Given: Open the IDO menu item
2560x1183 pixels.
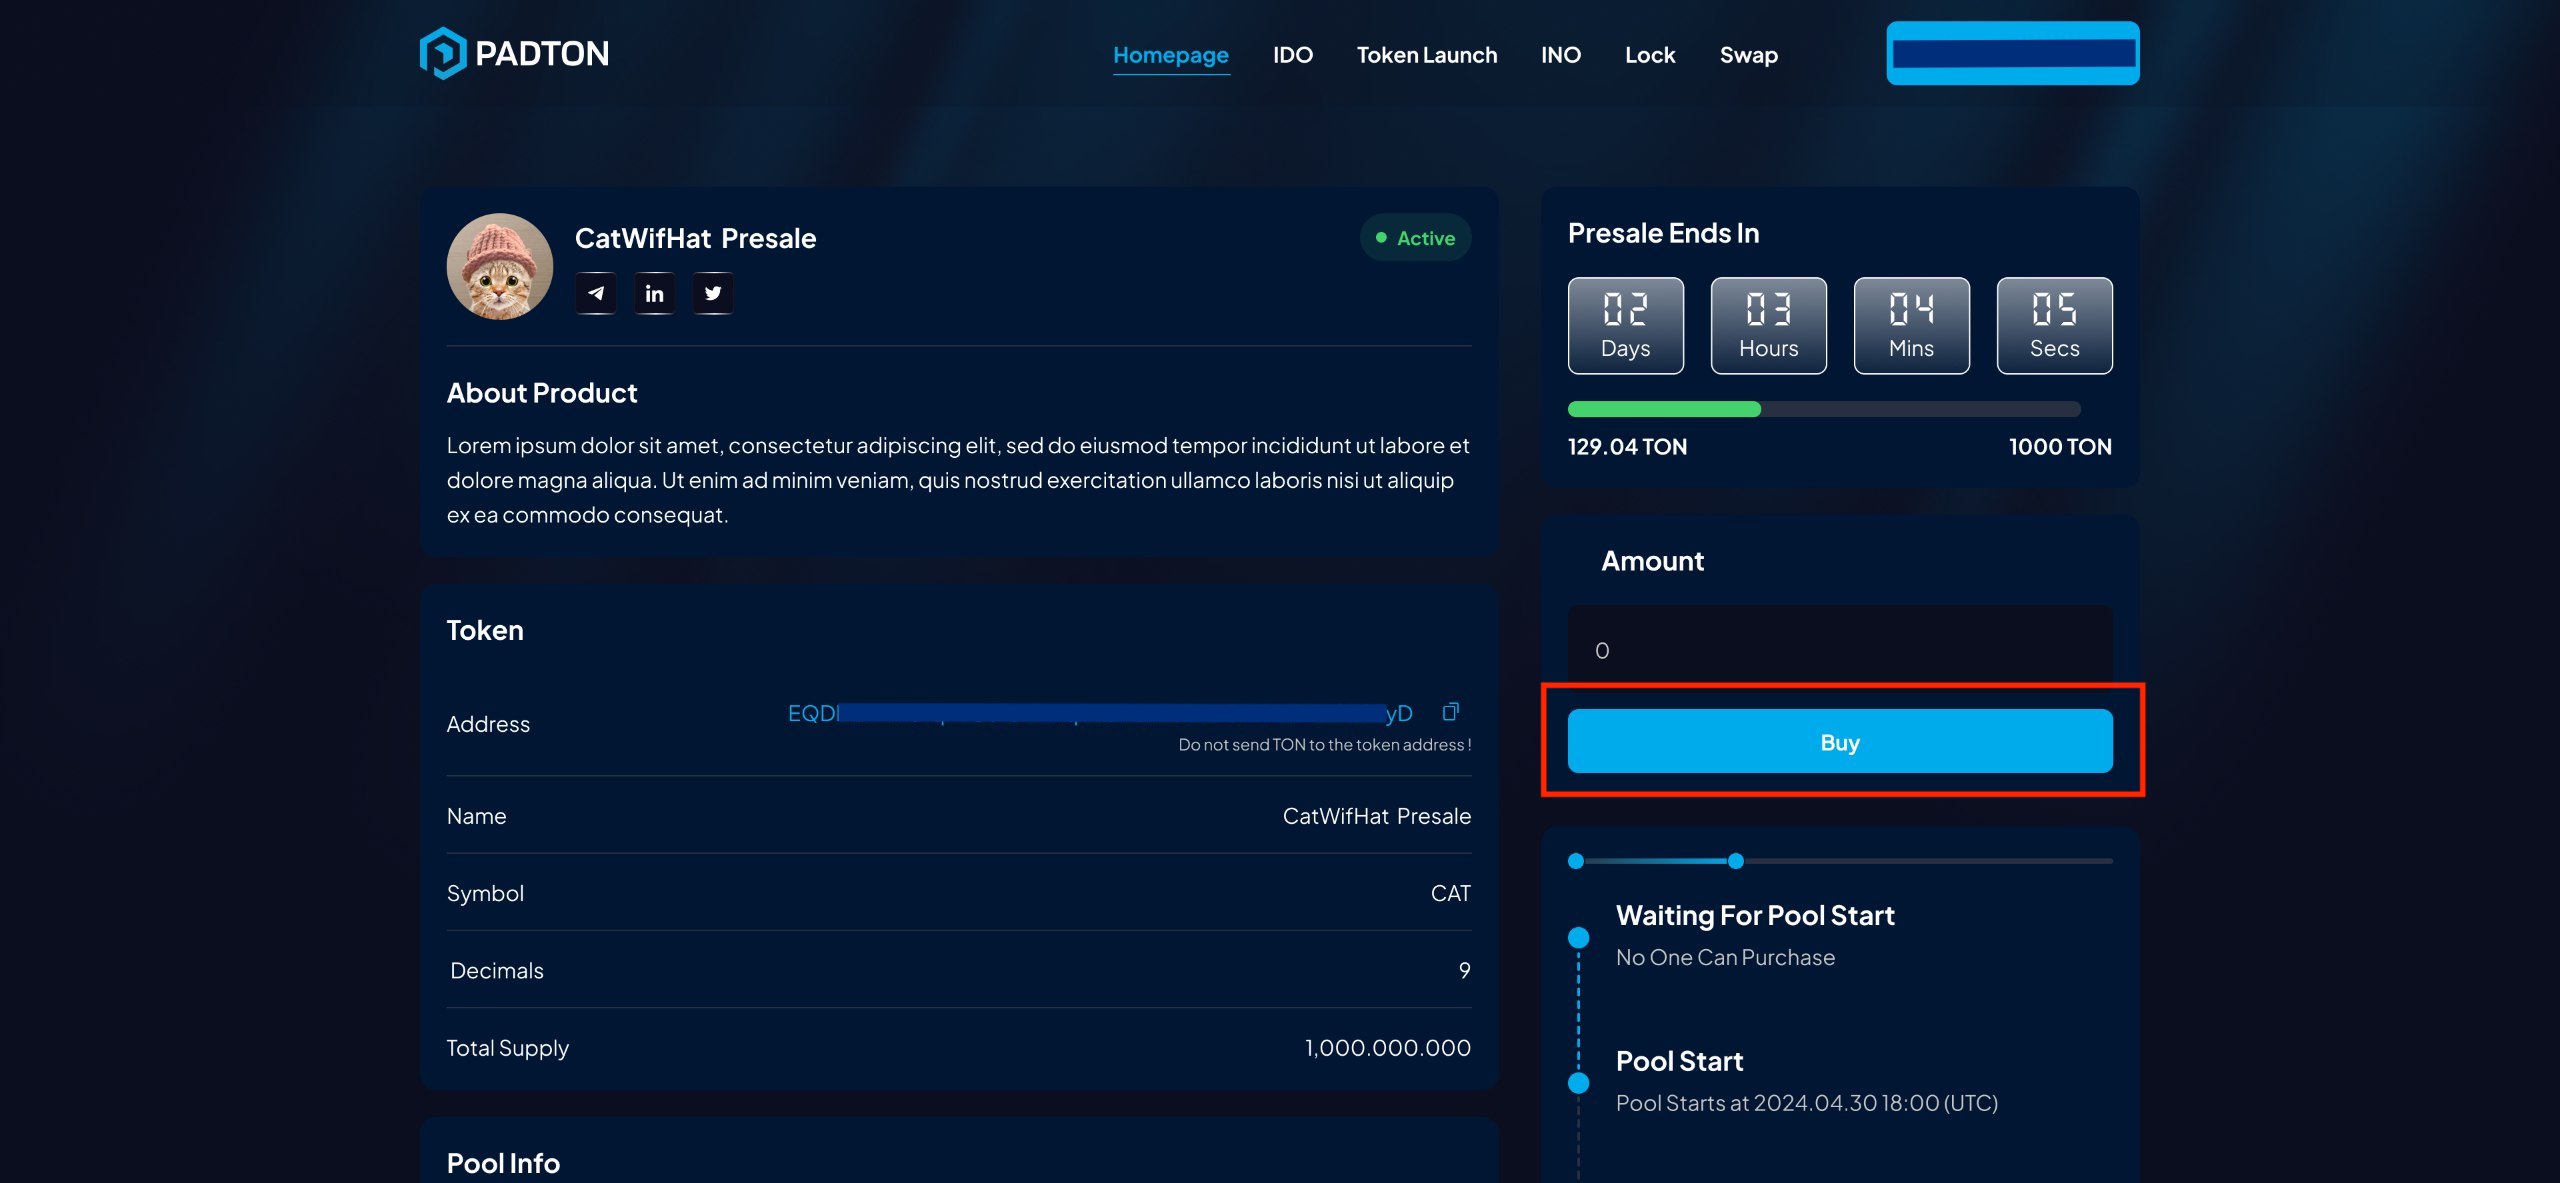Looking at the screenshot, I should (1292, 55).
